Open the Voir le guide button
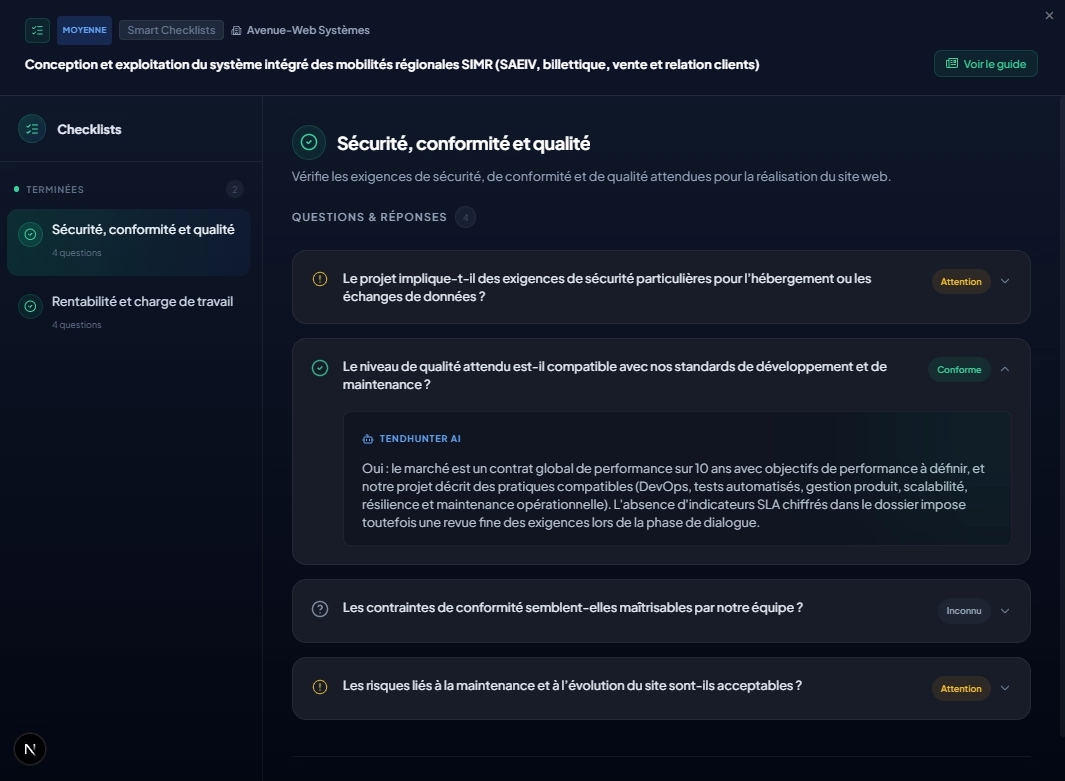 pos(986,64)
